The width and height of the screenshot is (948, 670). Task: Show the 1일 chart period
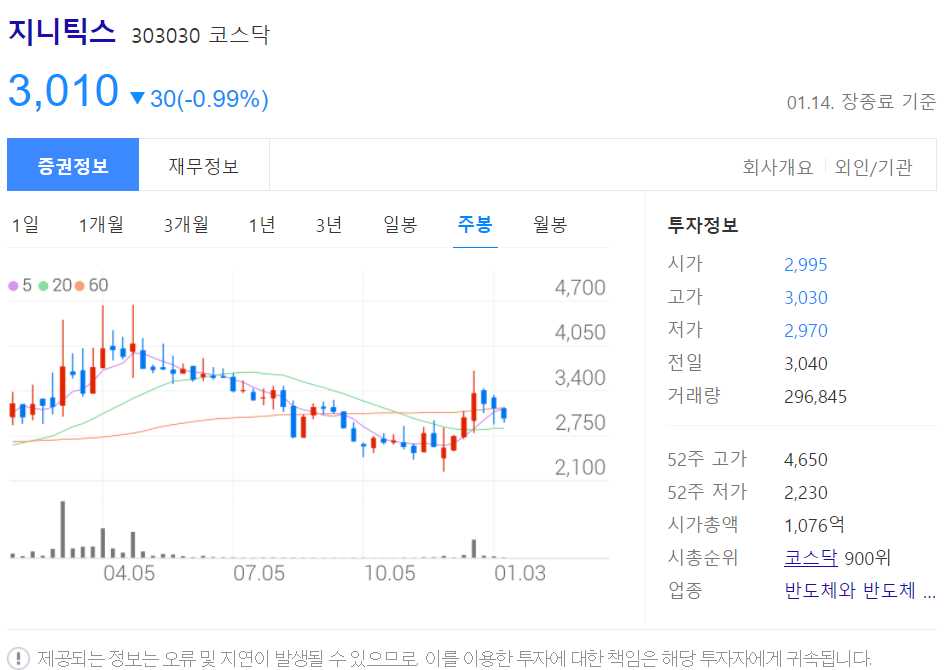click(26, 225)
